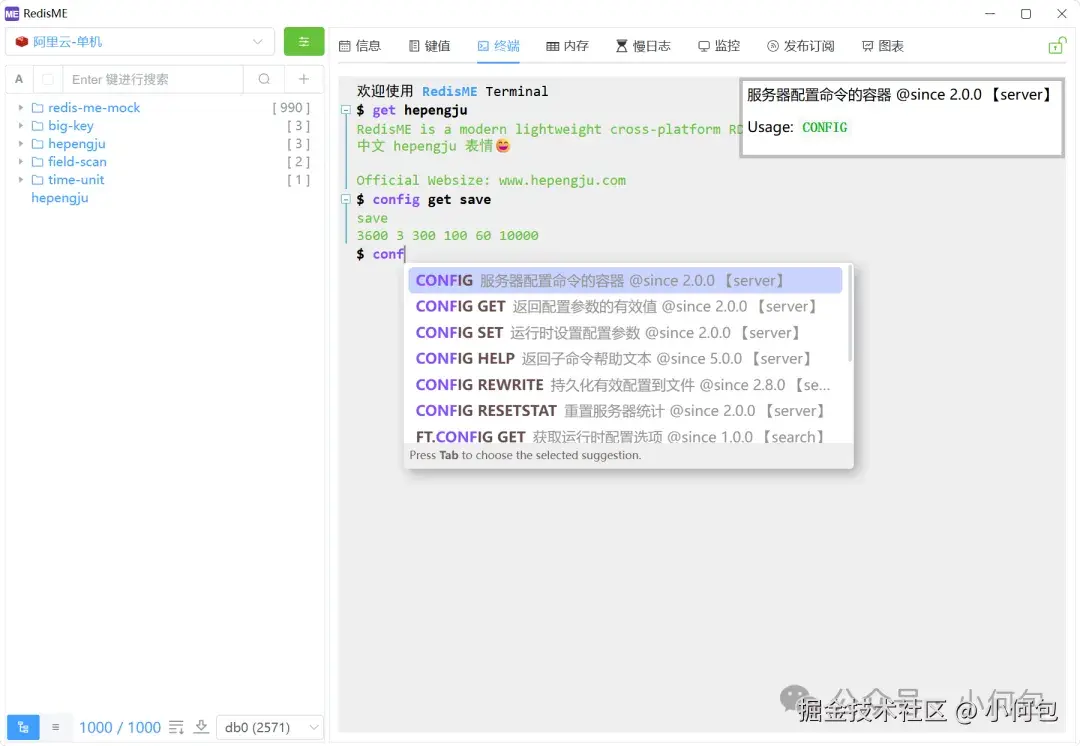The width and height of the screenshot is (1080, 746).
Task: Click the field-scan folder icon
Action: 37,161
